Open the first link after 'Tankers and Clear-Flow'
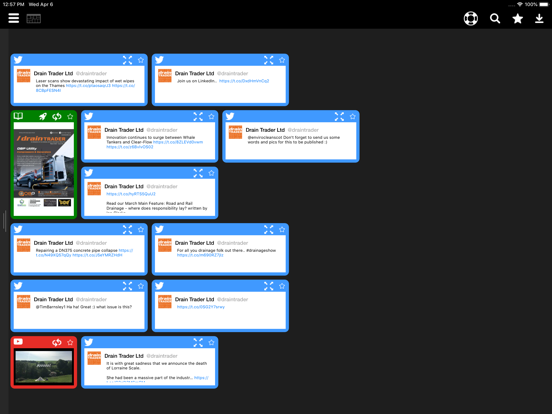This screenshot has height=414, width=552. pos(178,142)
